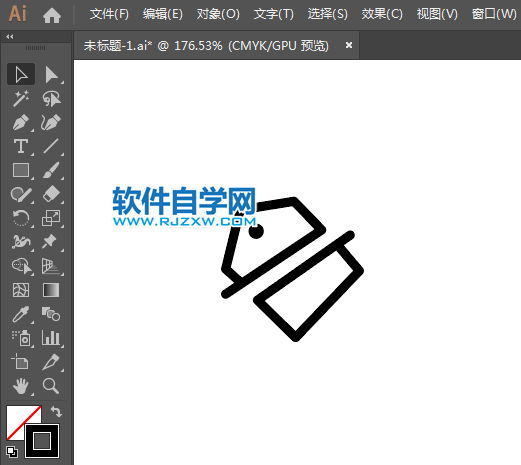Select the Column Graph tool

pyautogui.click(x=51, y=338)
